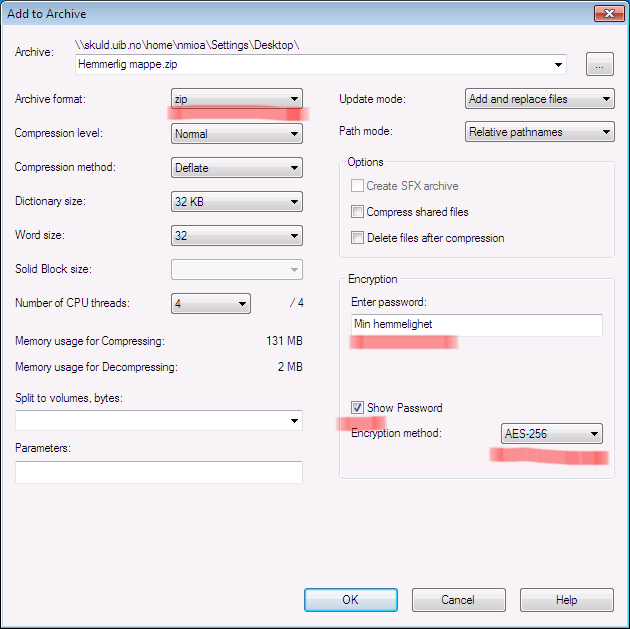Open Split to volumes dropdown

159,421
